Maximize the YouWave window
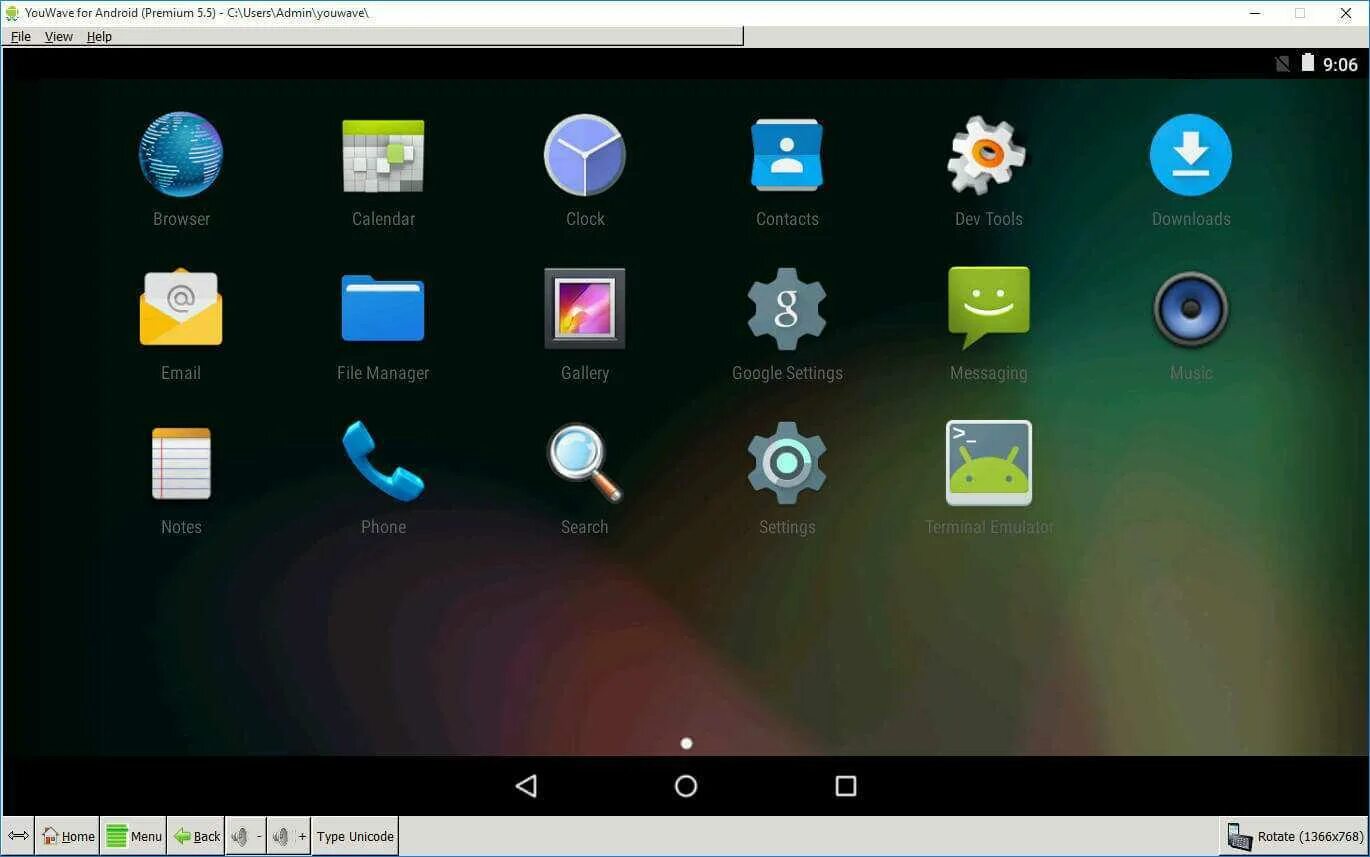Viewport: 1370px width, 857px height. tap(1300, 13)
